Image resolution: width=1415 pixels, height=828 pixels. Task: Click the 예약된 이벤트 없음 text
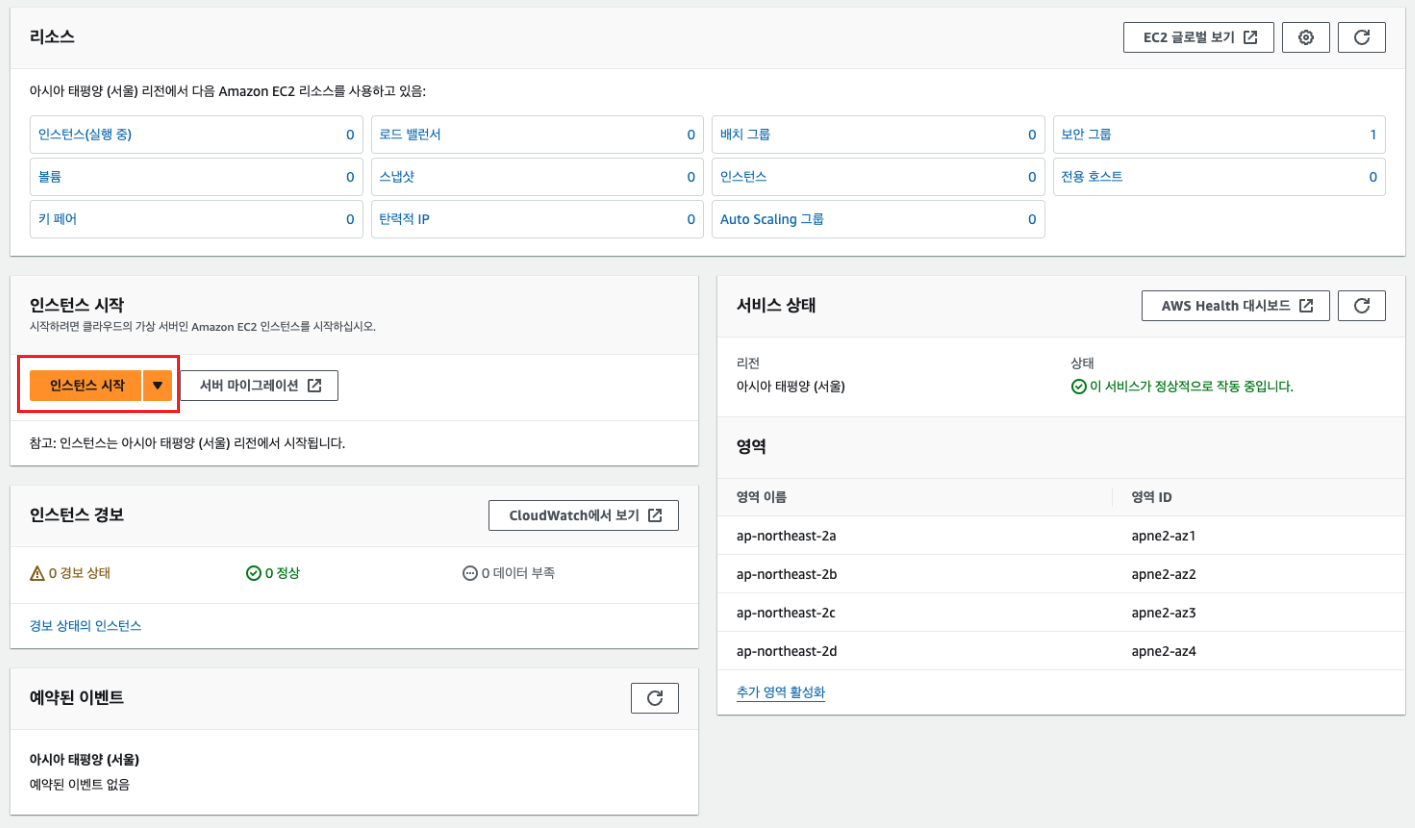[80, 784]
